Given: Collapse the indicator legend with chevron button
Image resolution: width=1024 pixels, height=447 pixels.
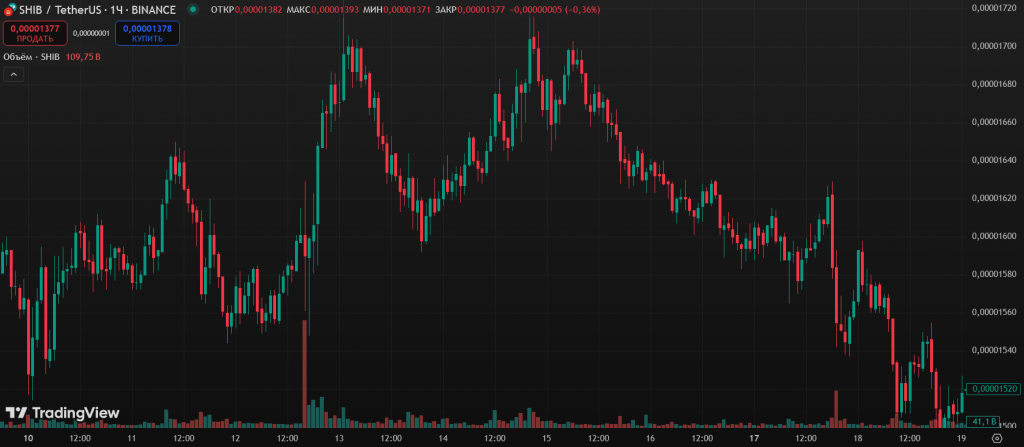Looking at the screenshot, I should click(13, 75).
